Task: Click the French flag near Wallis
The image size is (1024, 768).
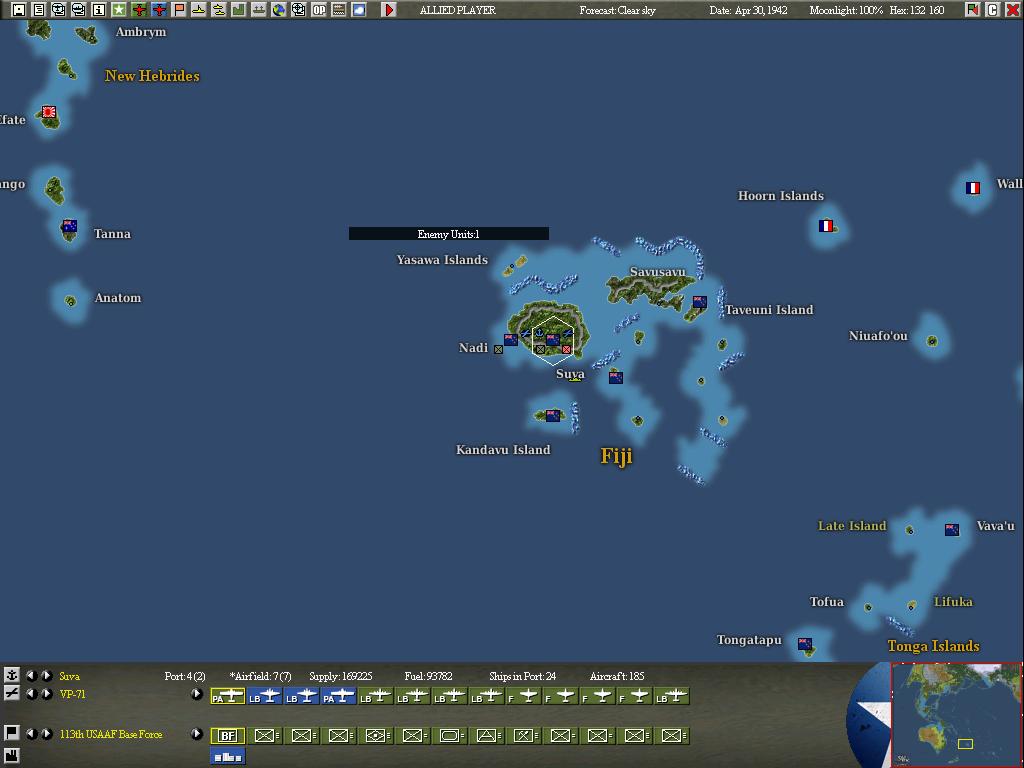Action: (973, 188)
